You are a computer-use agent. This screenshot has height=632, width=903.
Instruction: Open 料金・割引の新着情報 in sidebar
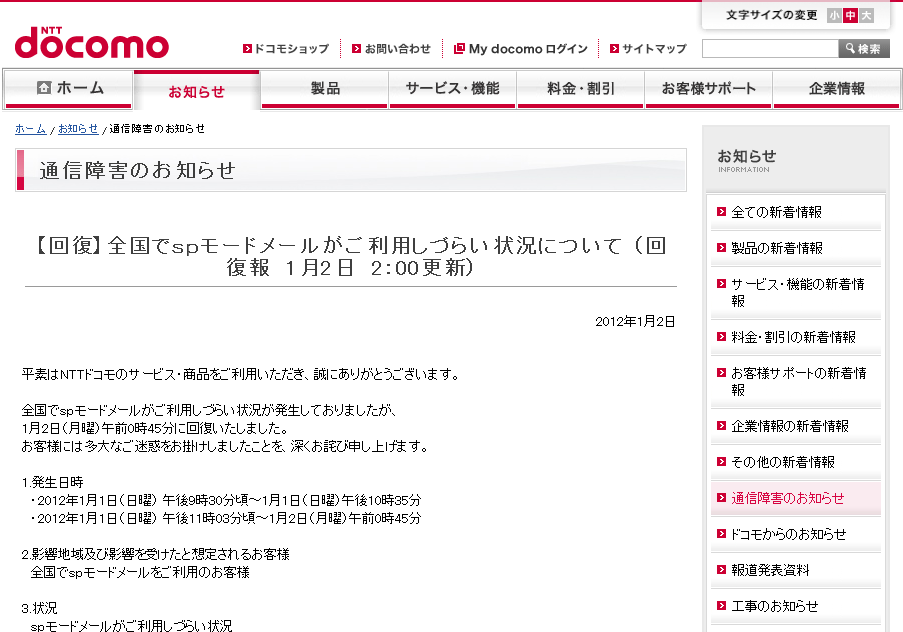[x=796, y=337]
